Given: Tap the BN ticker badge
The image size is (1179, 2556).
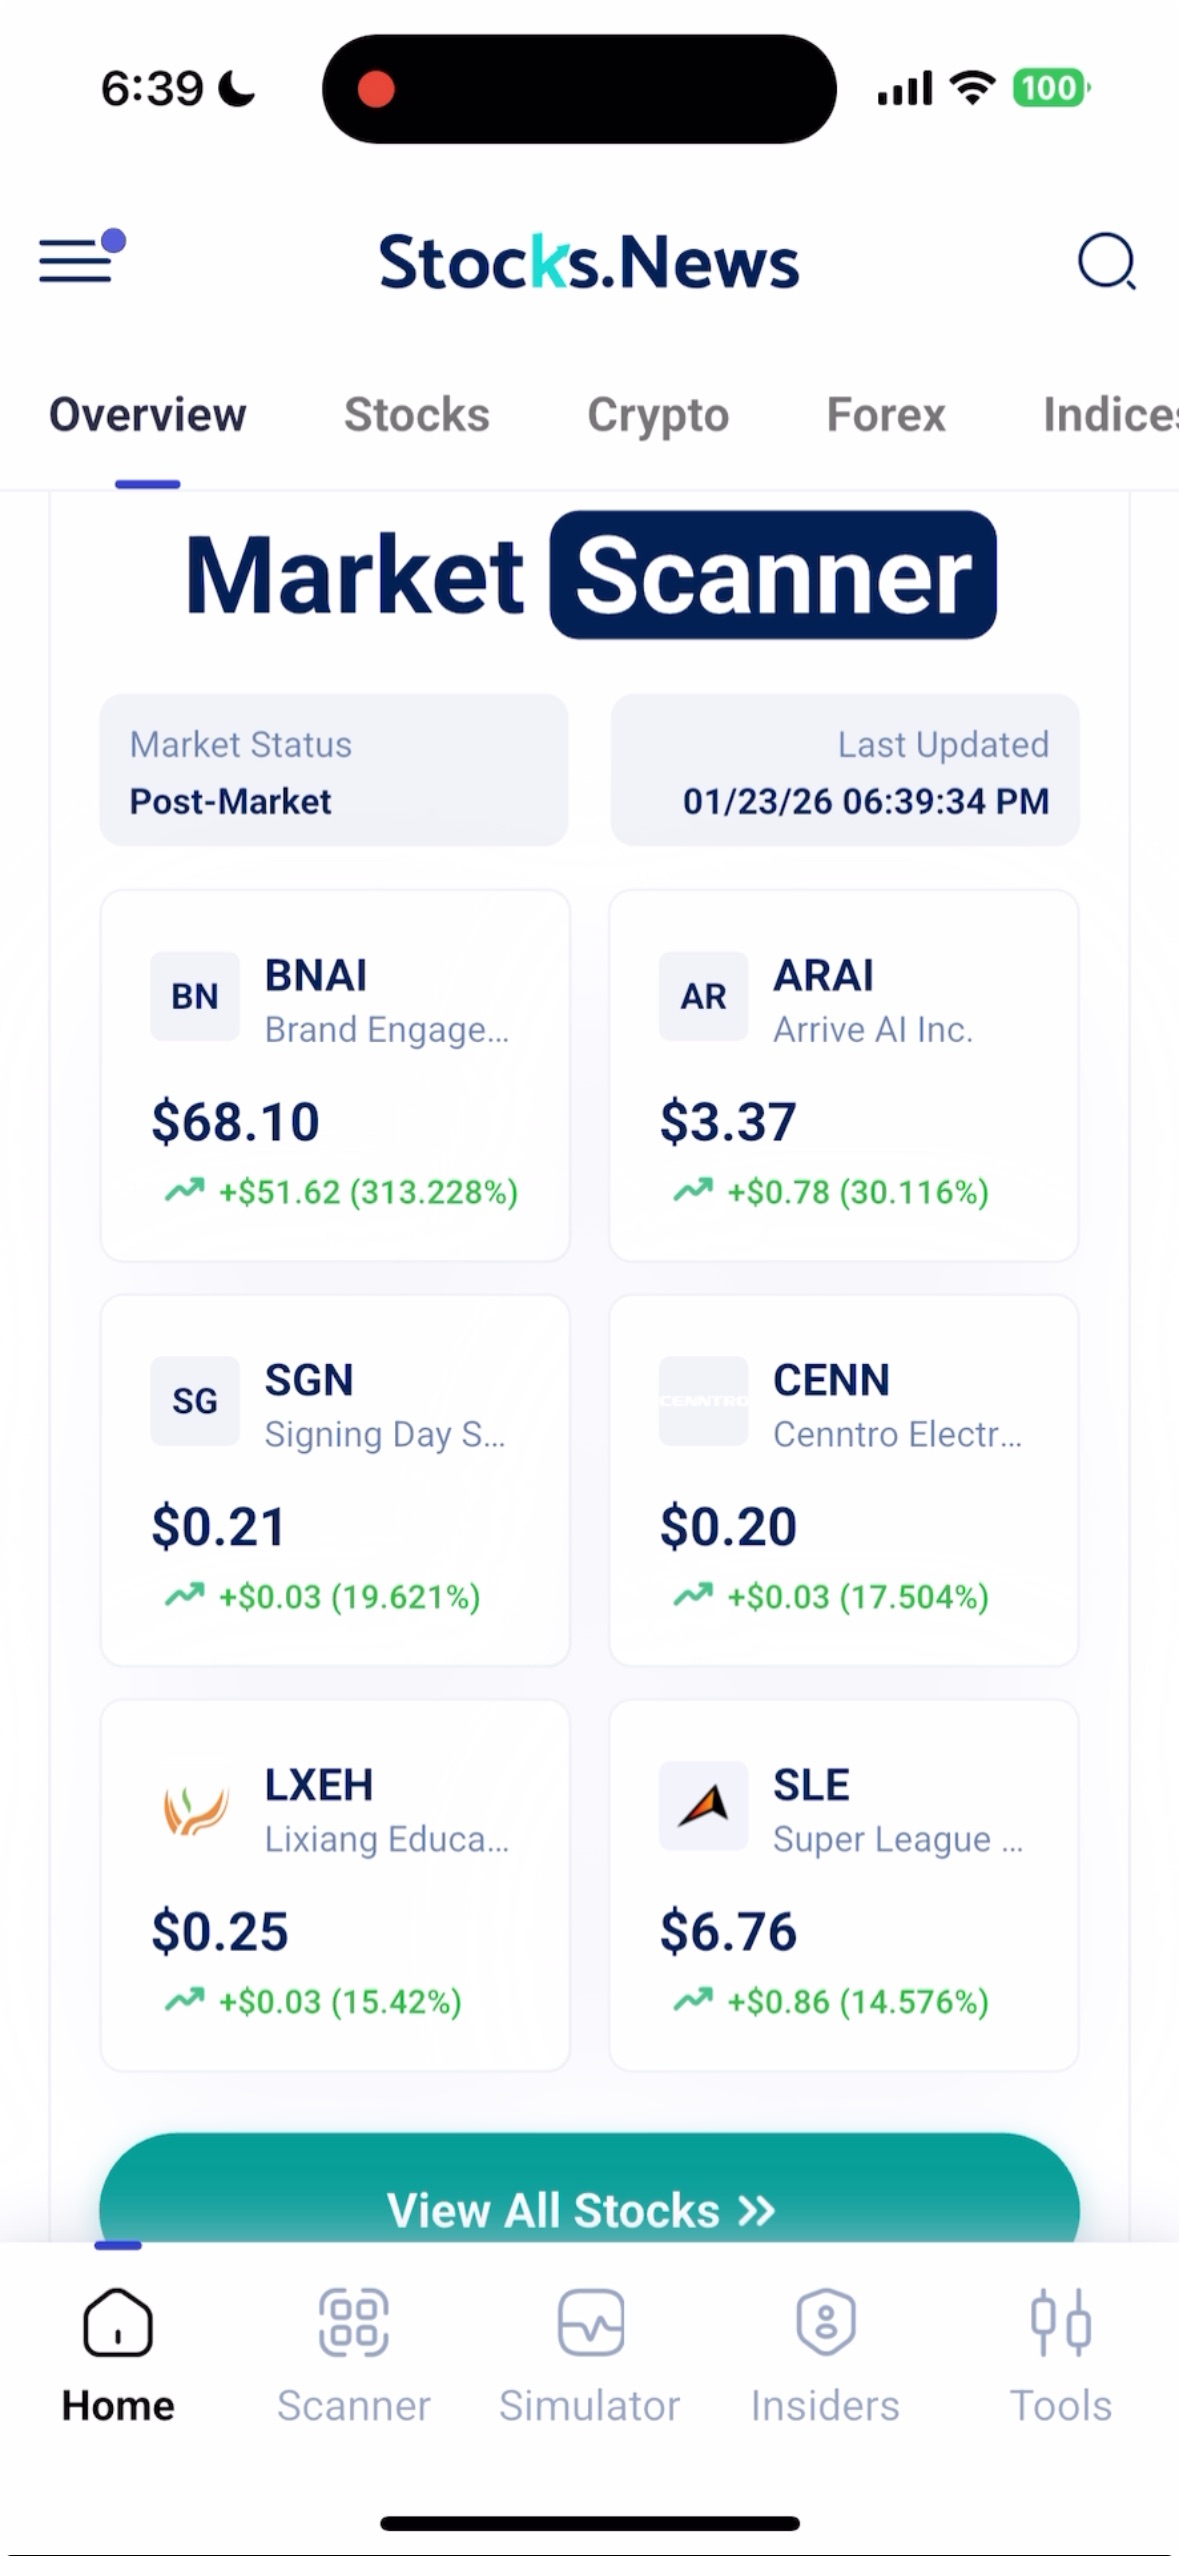Looking at the screenshot, I should pyautogui.click(x=195, y=996).
